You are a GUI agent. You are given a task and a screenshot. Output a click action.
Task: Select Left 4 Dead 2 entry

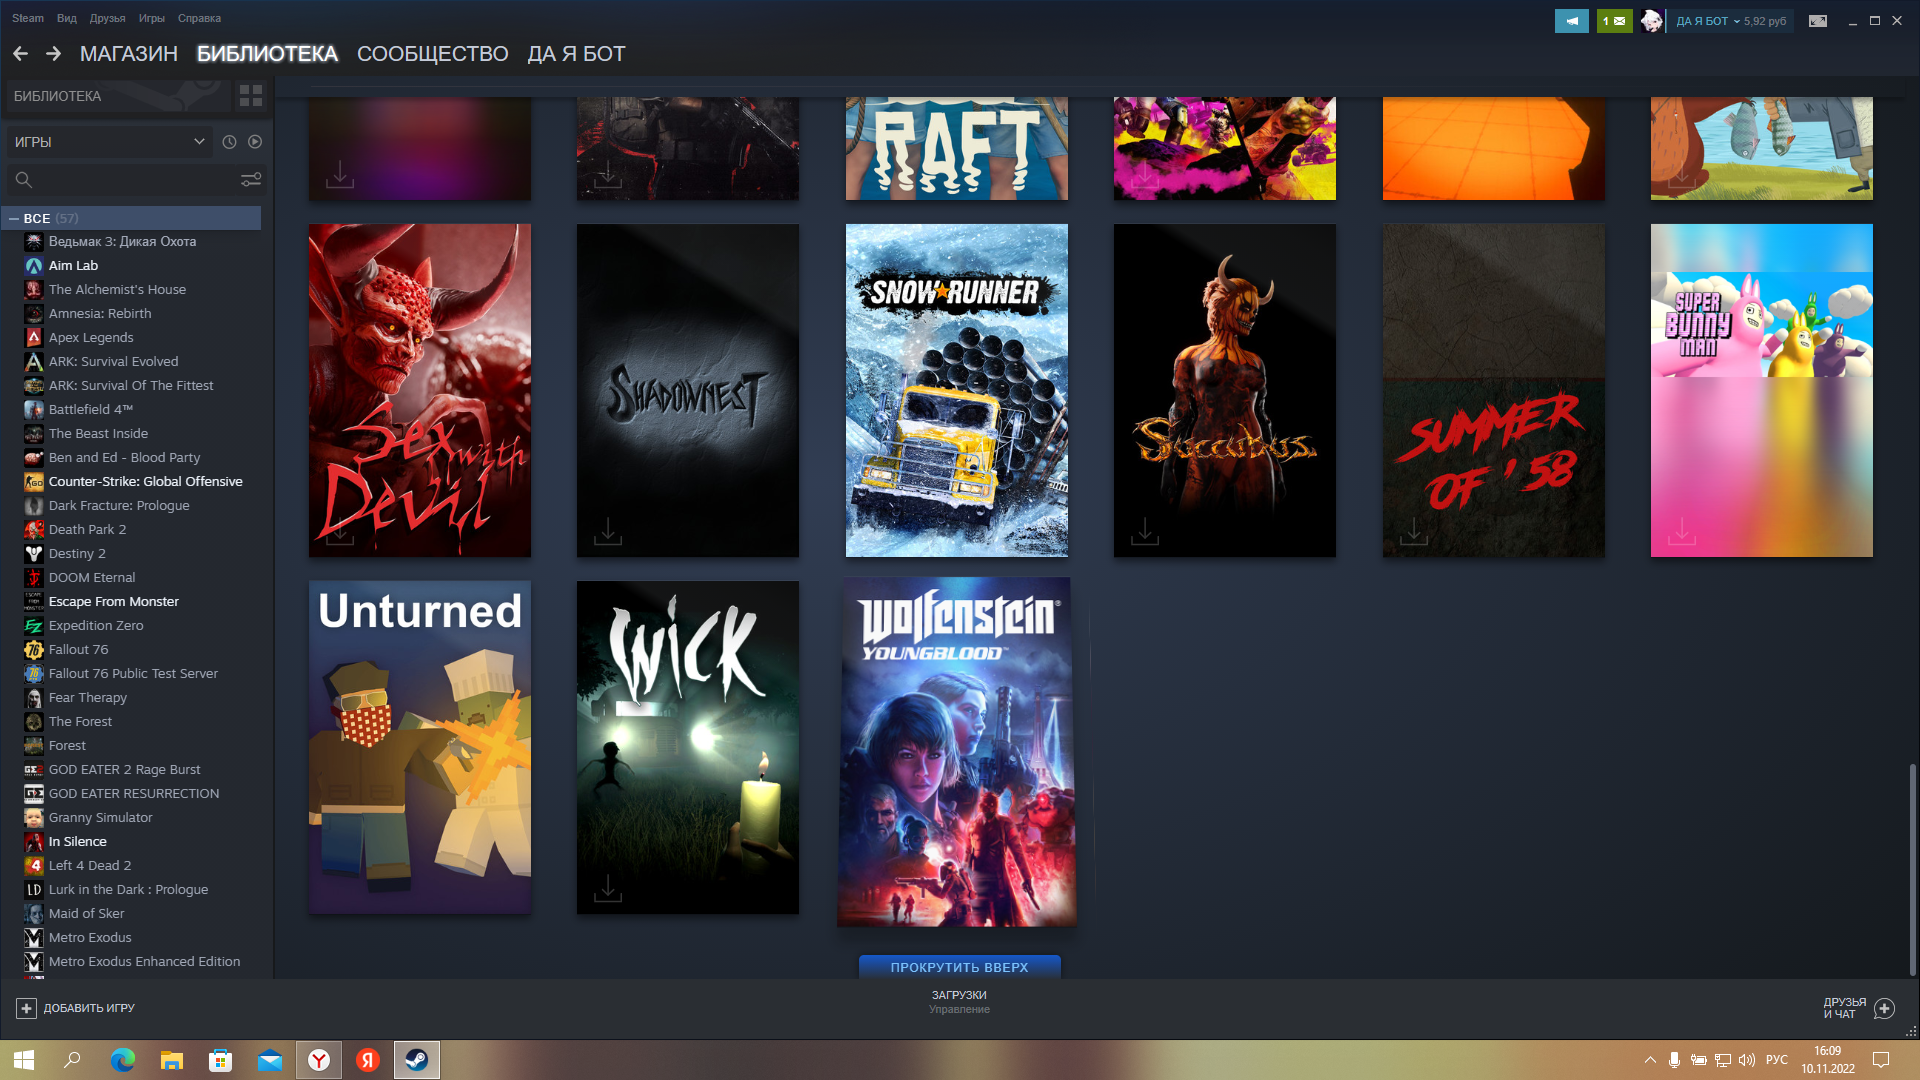[90, 866]
